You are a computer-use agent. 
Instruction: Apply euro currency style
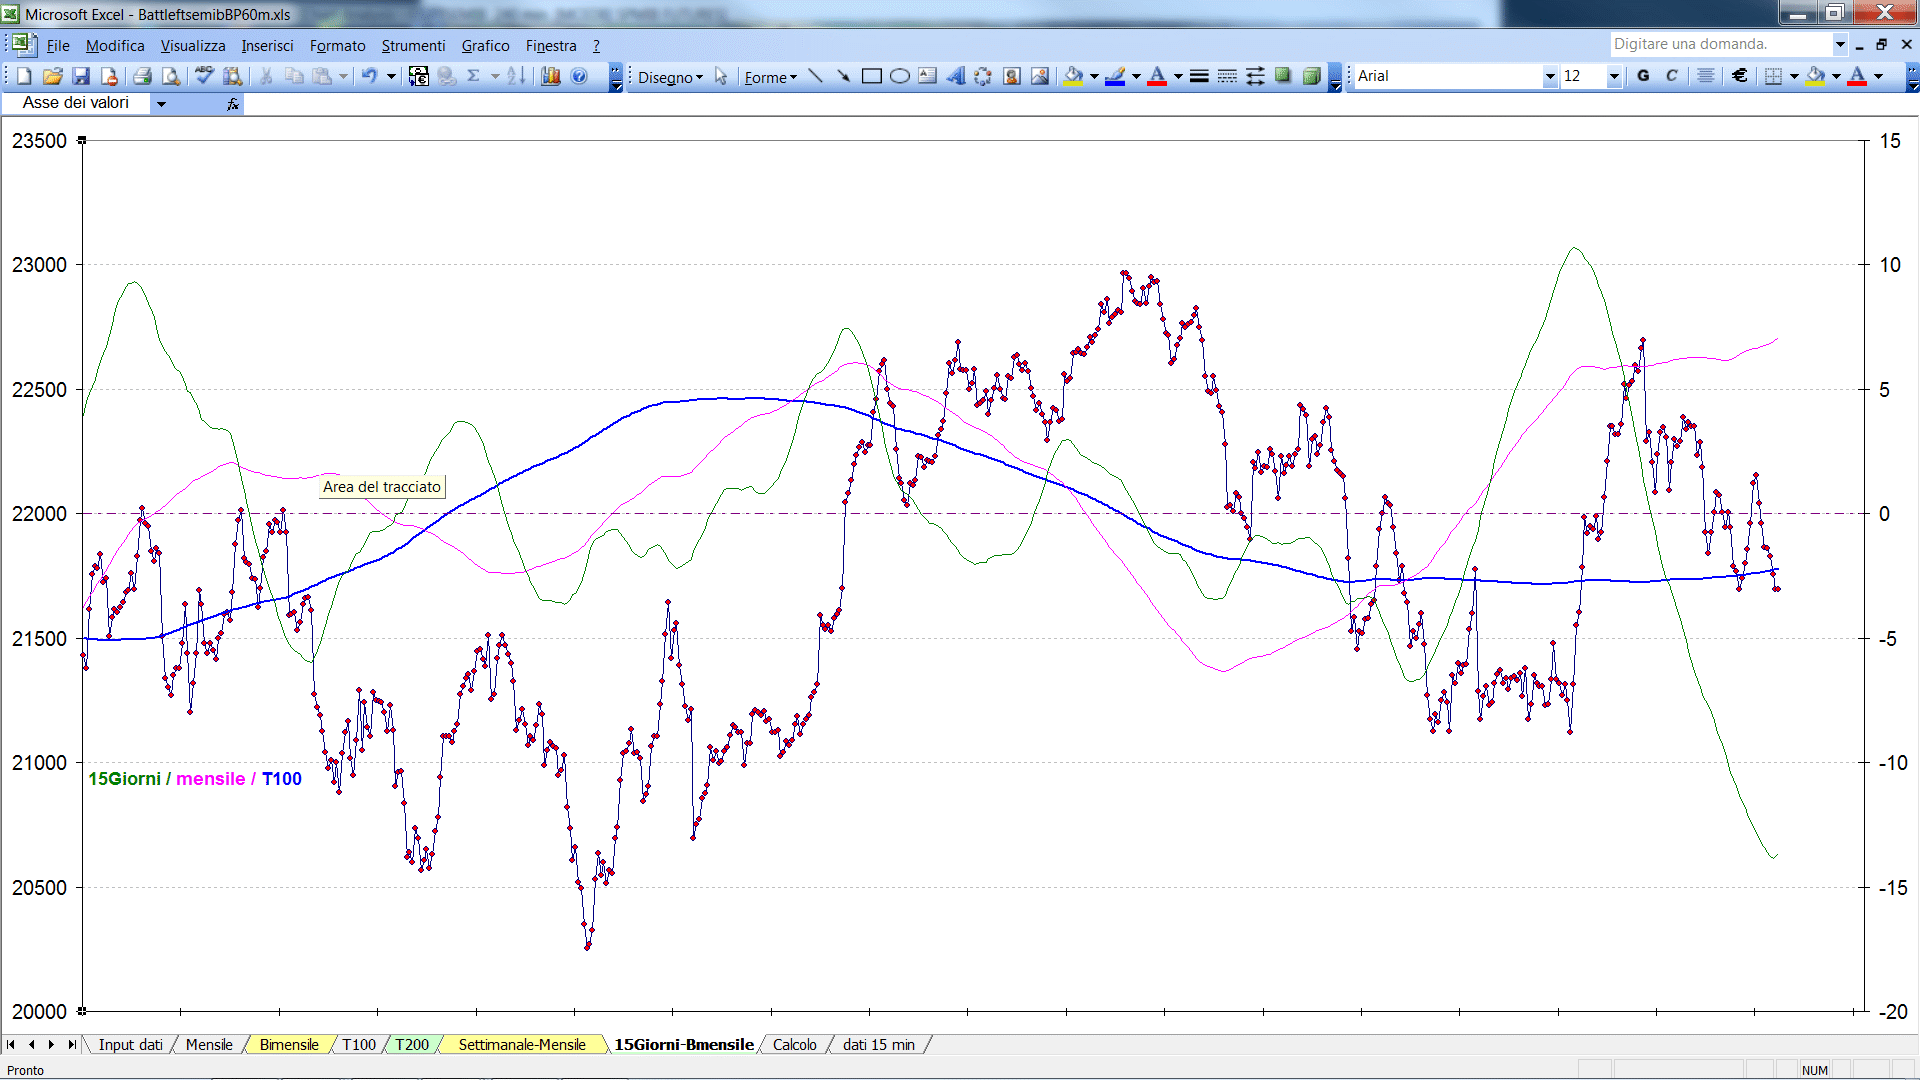[x=1740, y=76]
